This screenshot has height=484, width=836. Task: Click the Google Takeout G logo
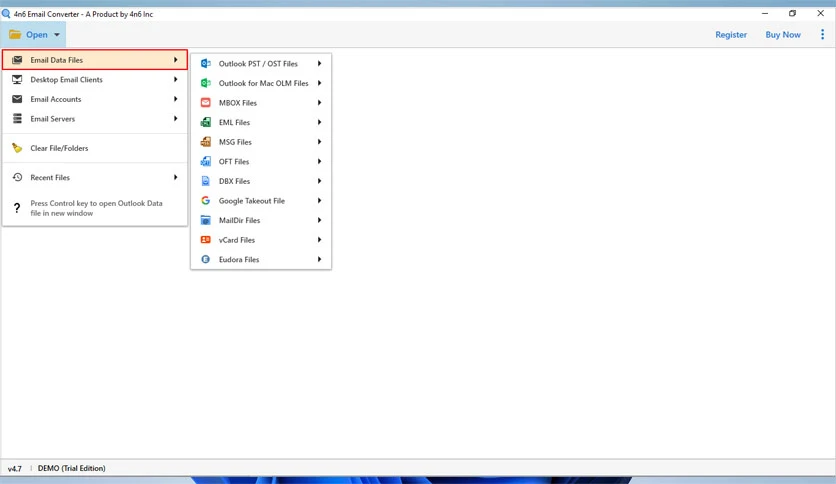point(205,200)
